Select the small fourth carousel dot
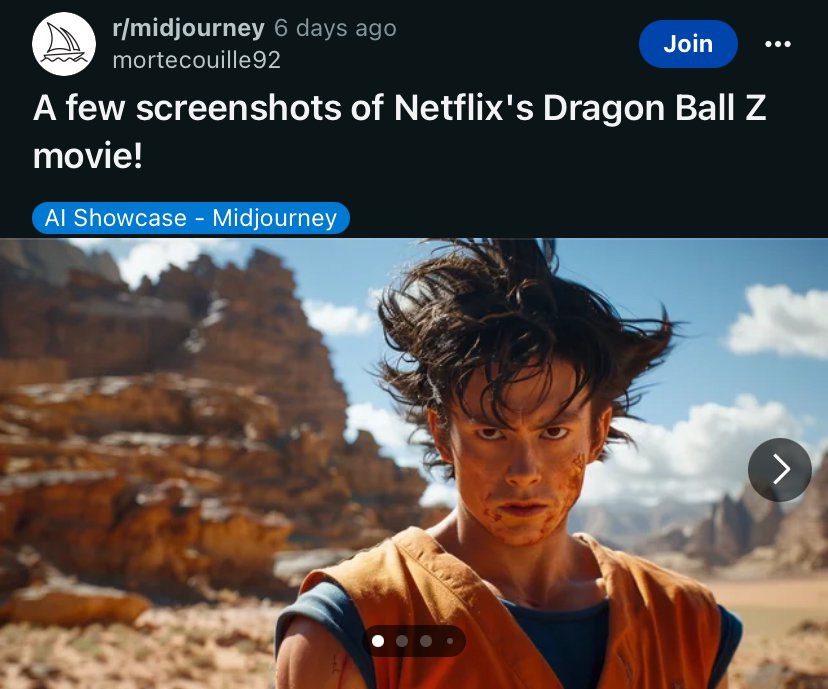This screenshot has height=689, width=828. pyautogui.click(x=450, y=641)
